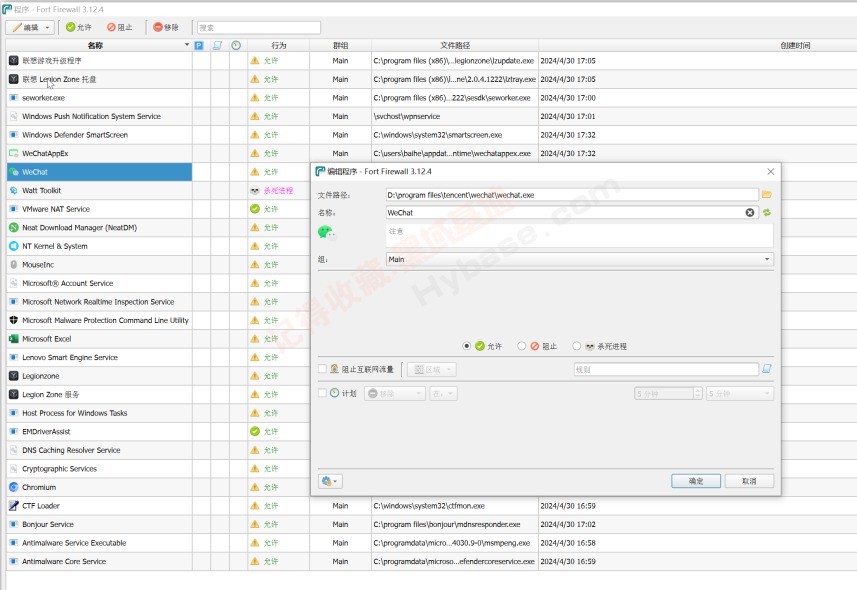The width and height of the screenshot is (857, 590).
Task: Sort by the parked column header icon
Action: [x=199, y=45]
